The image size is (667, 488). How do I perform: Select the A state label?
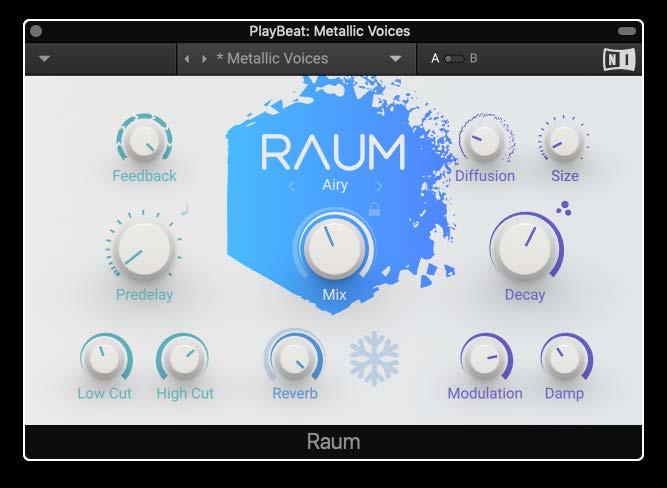click(435, 58)
